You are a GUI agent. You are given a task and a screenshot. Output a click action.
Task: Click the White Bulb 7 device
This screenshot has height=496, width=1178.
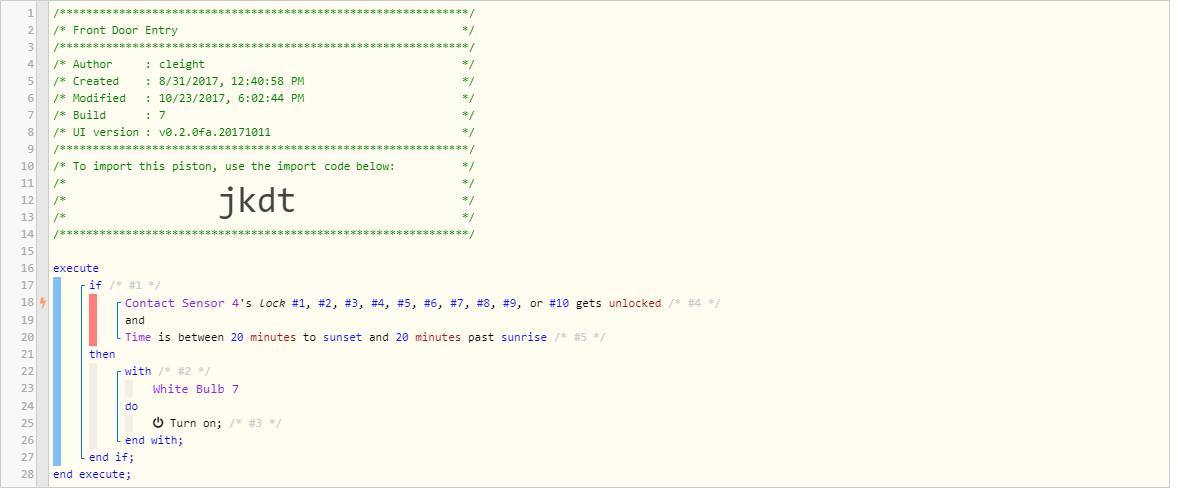[x=195, y=389]
